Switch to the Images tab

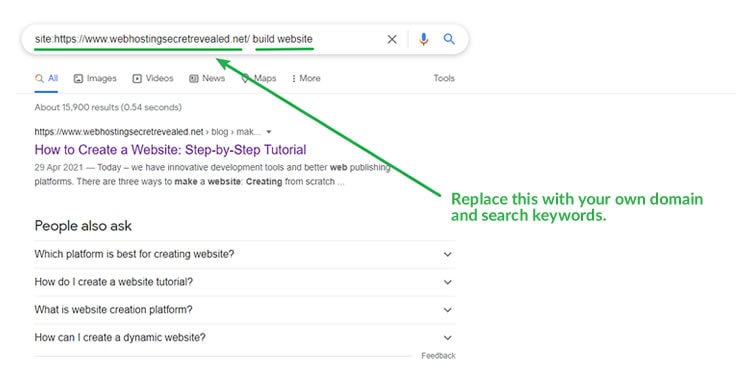click(x=95, y=78)
